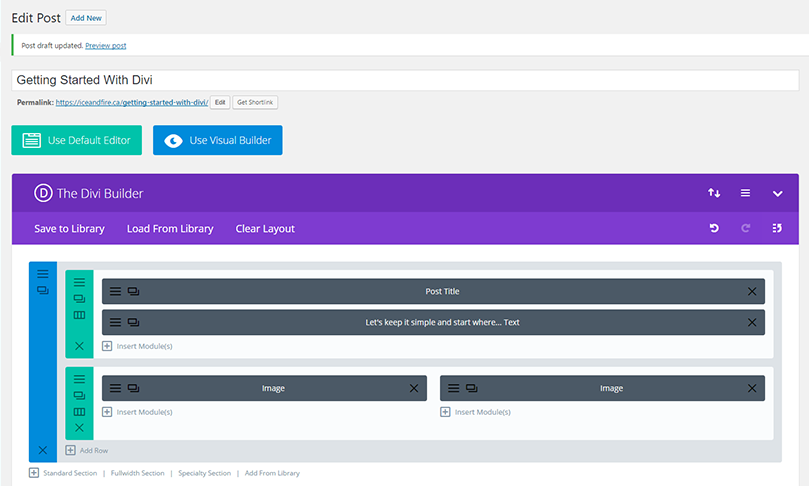Delete the second green row

(x=79, y=427)
